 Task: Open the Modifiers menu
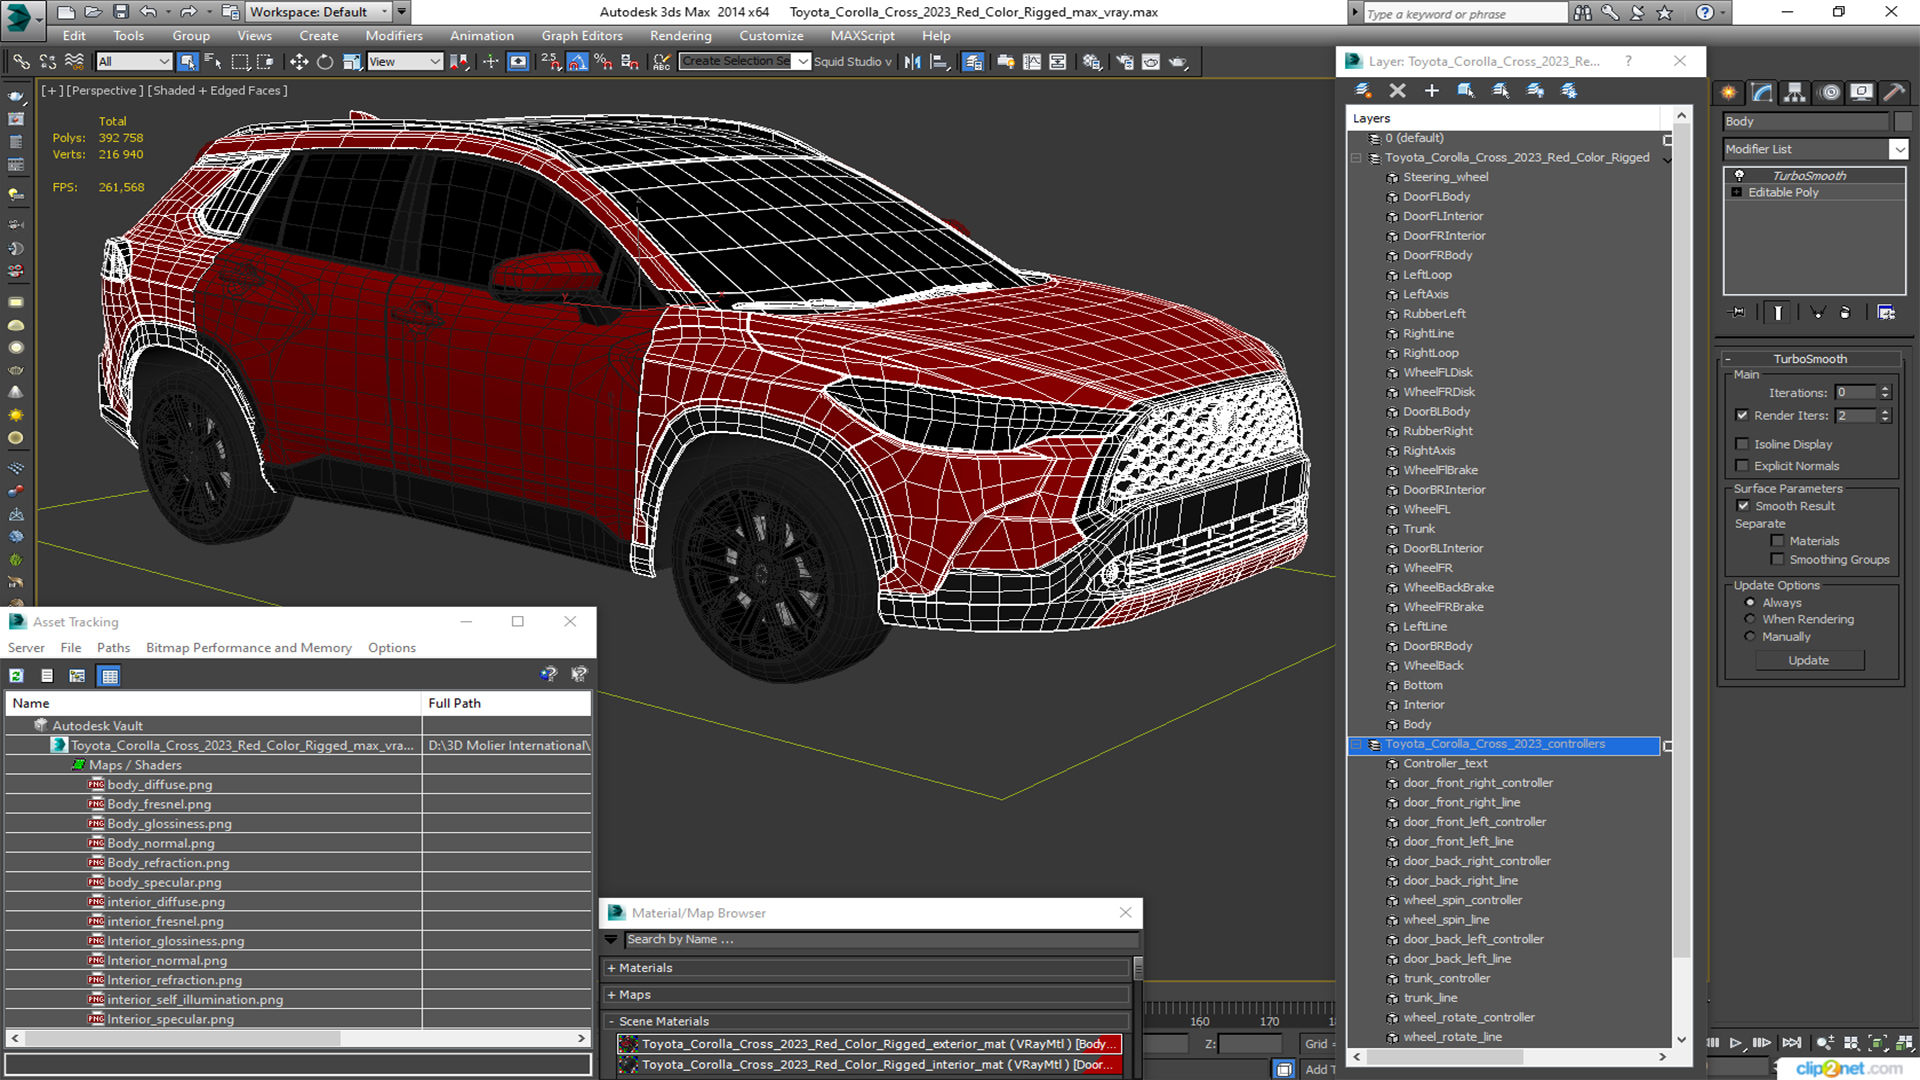[393, 36]
